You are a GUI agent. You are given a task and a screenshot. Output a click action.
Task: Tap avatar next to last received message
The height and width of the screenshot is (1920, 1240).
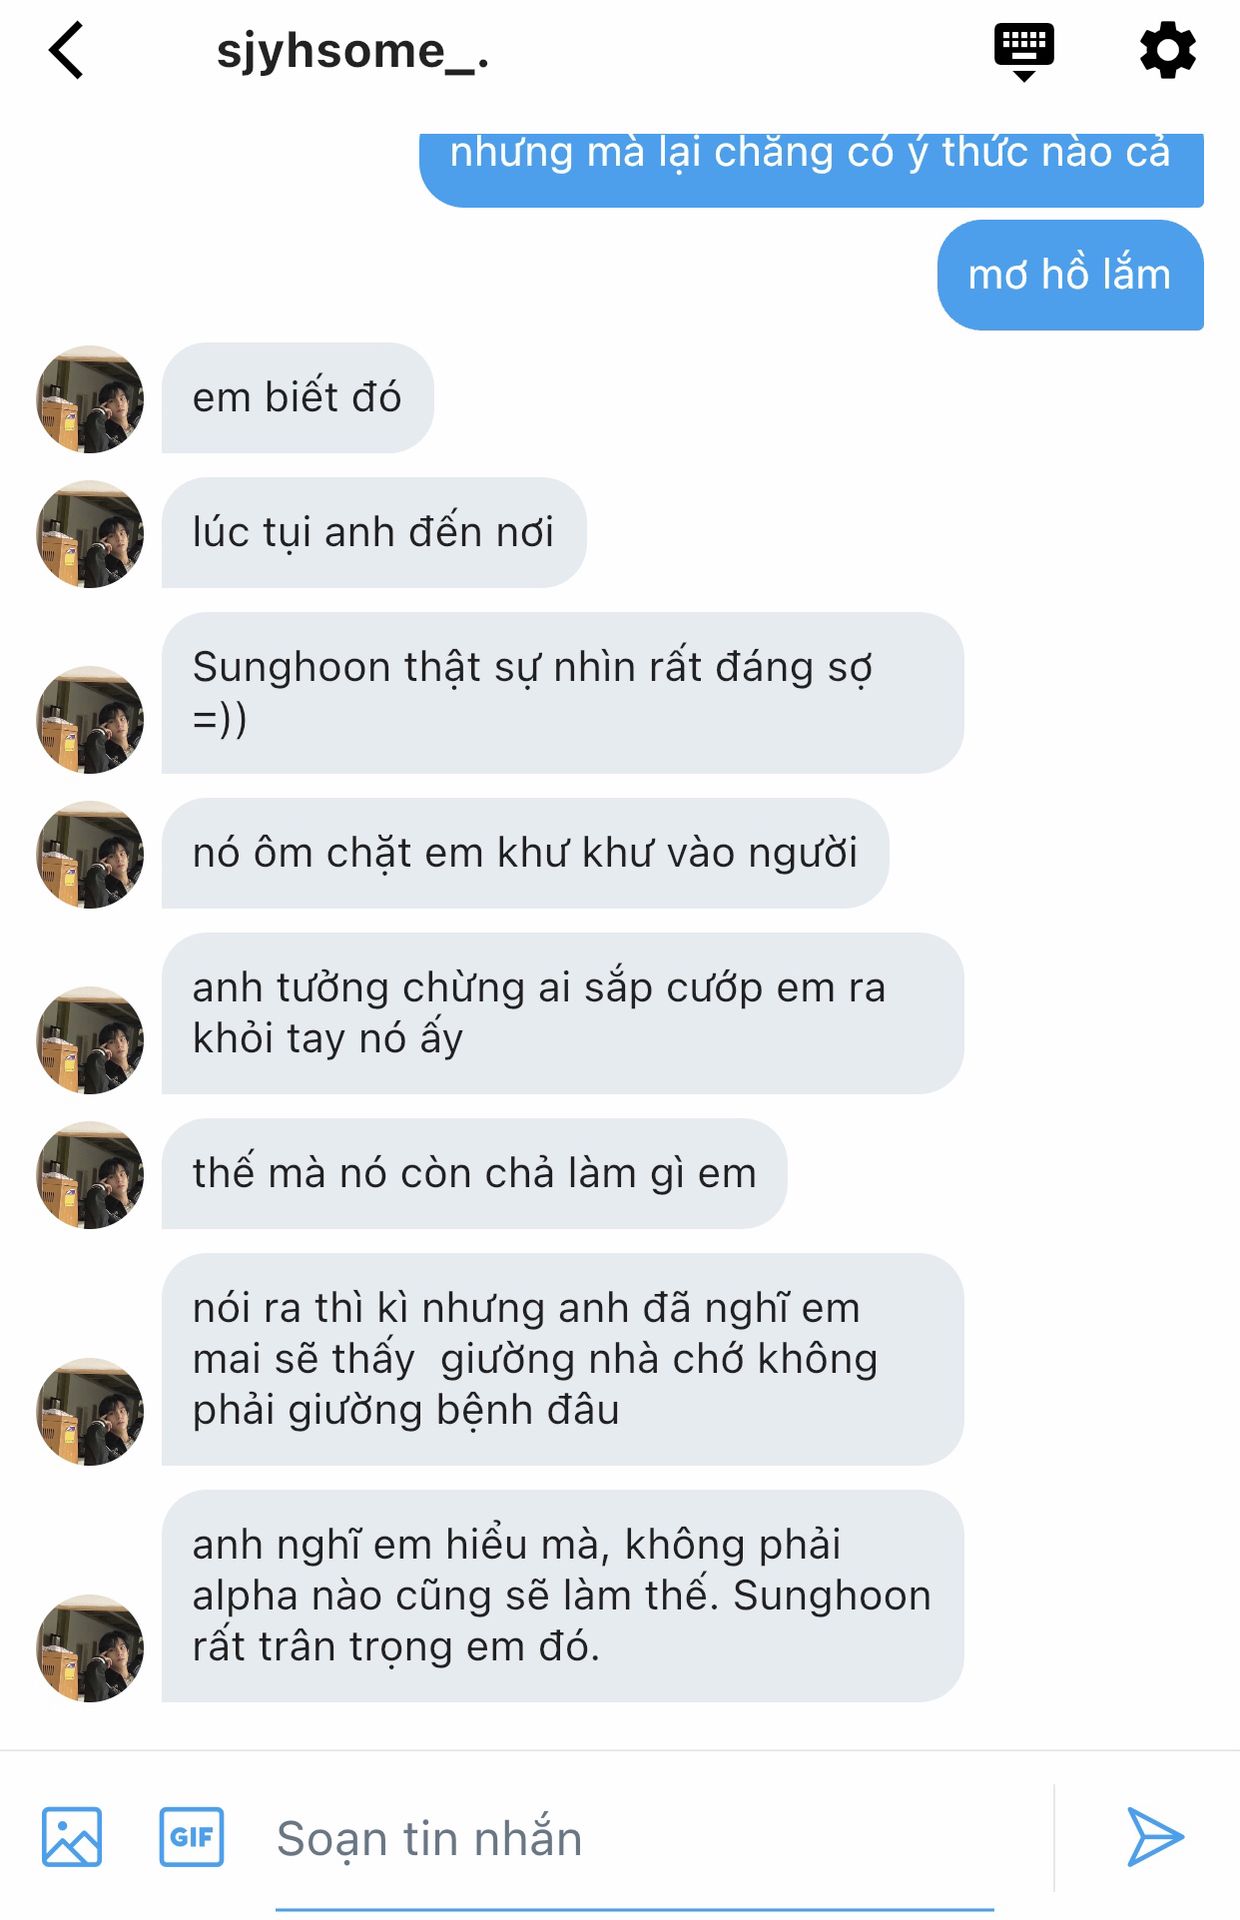point(90,1648)
